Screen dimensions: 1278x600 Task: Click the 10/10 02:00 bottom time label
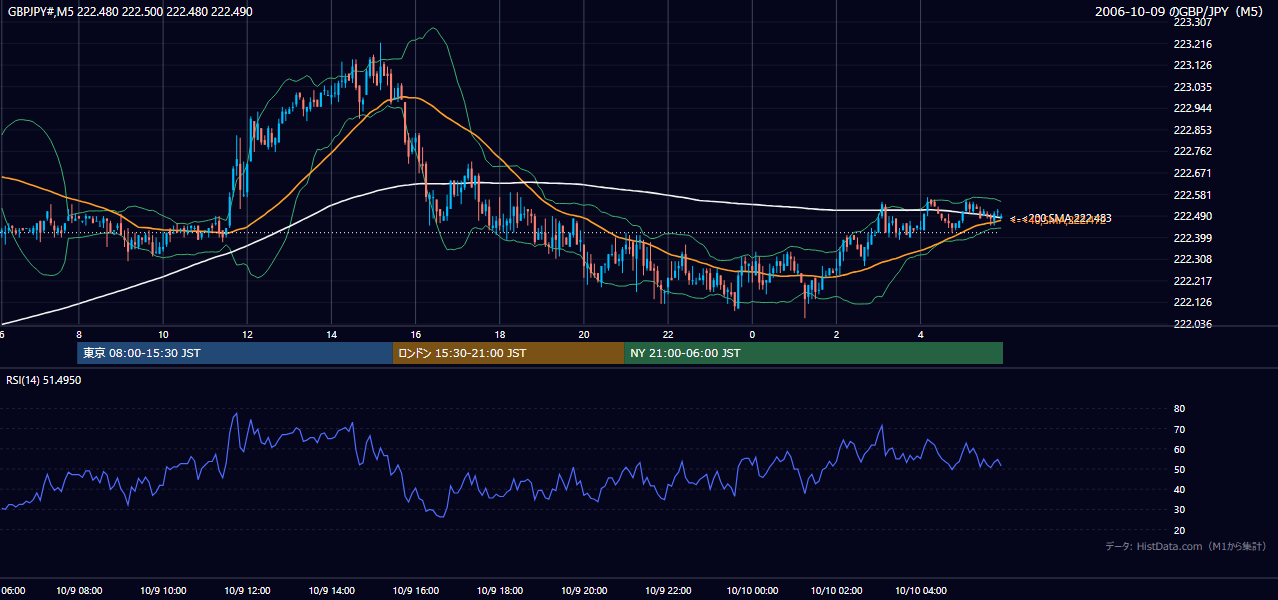836,591
